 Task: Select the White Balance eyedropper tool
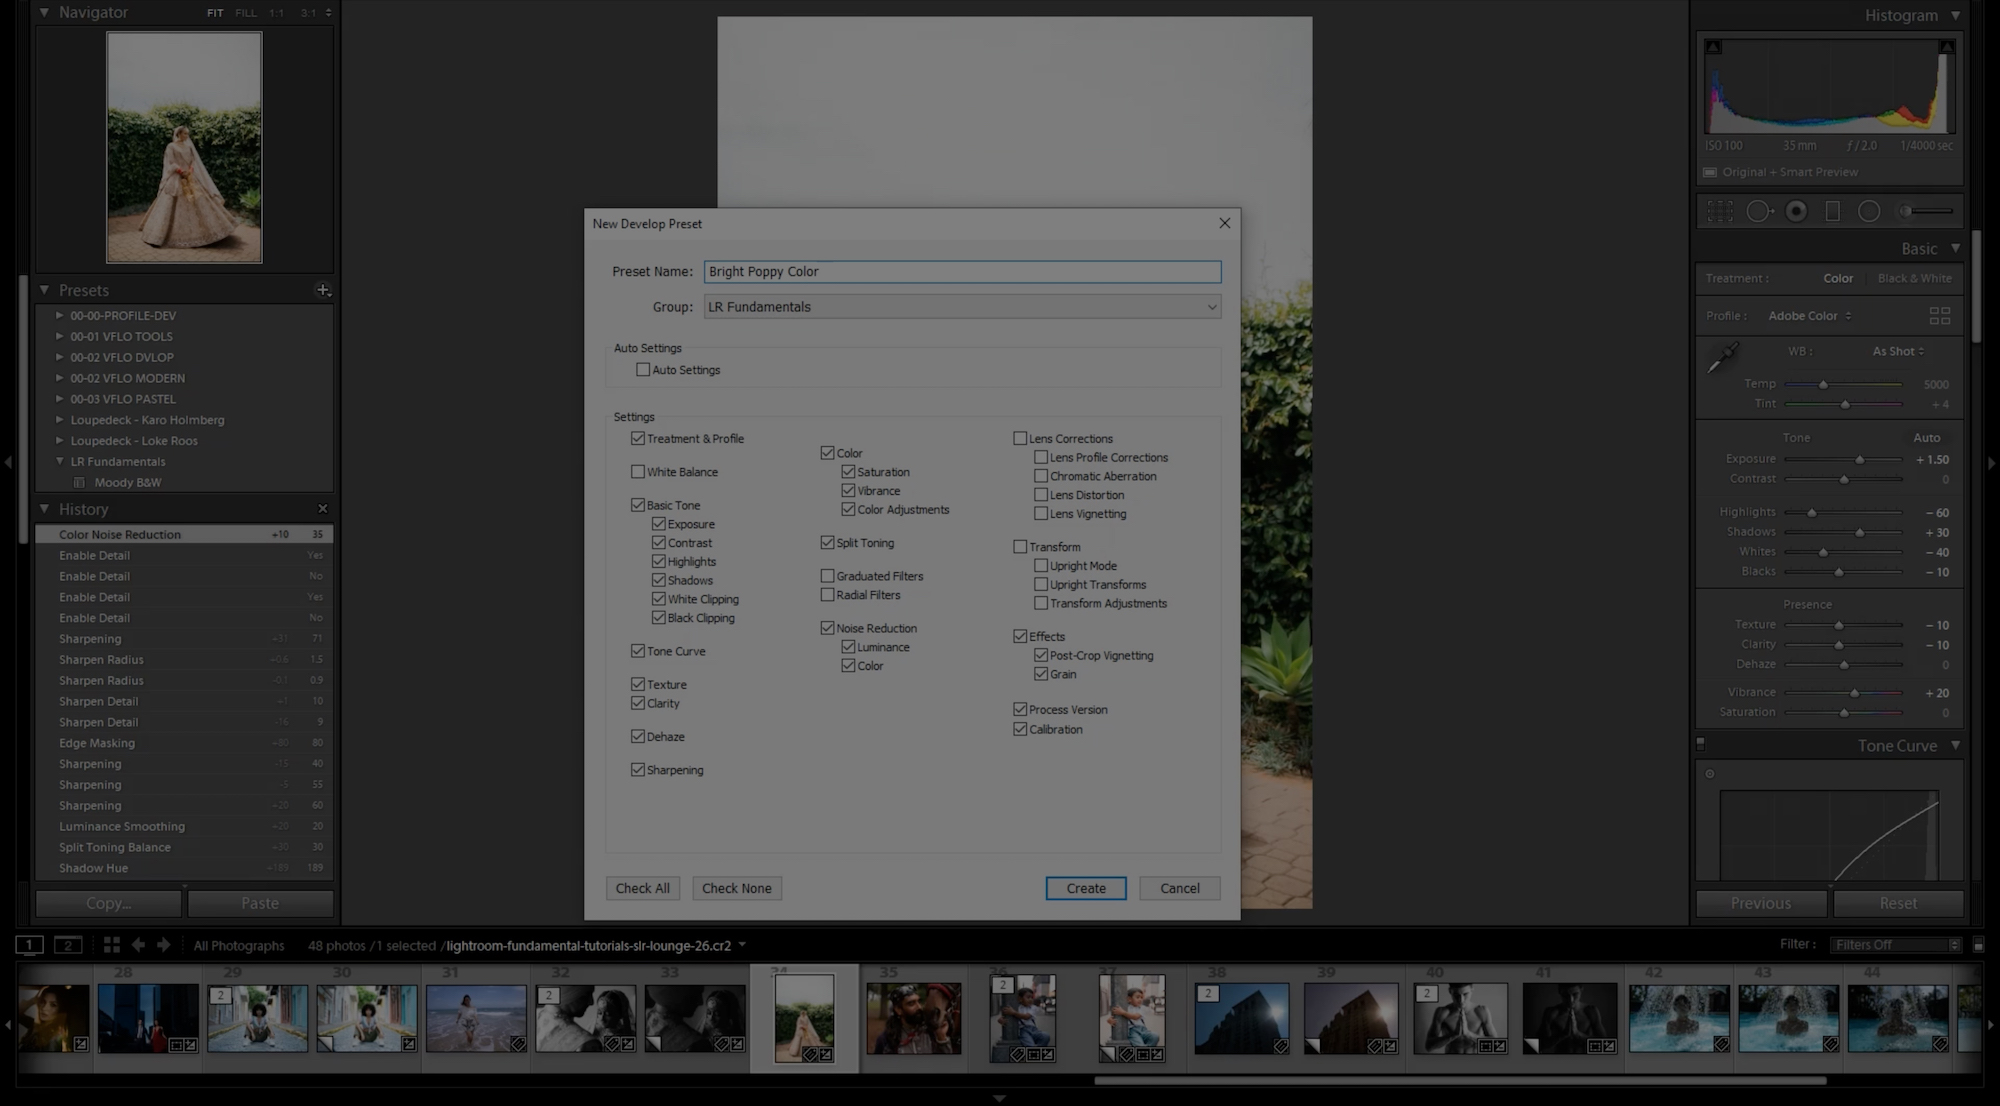point(1723,357)
